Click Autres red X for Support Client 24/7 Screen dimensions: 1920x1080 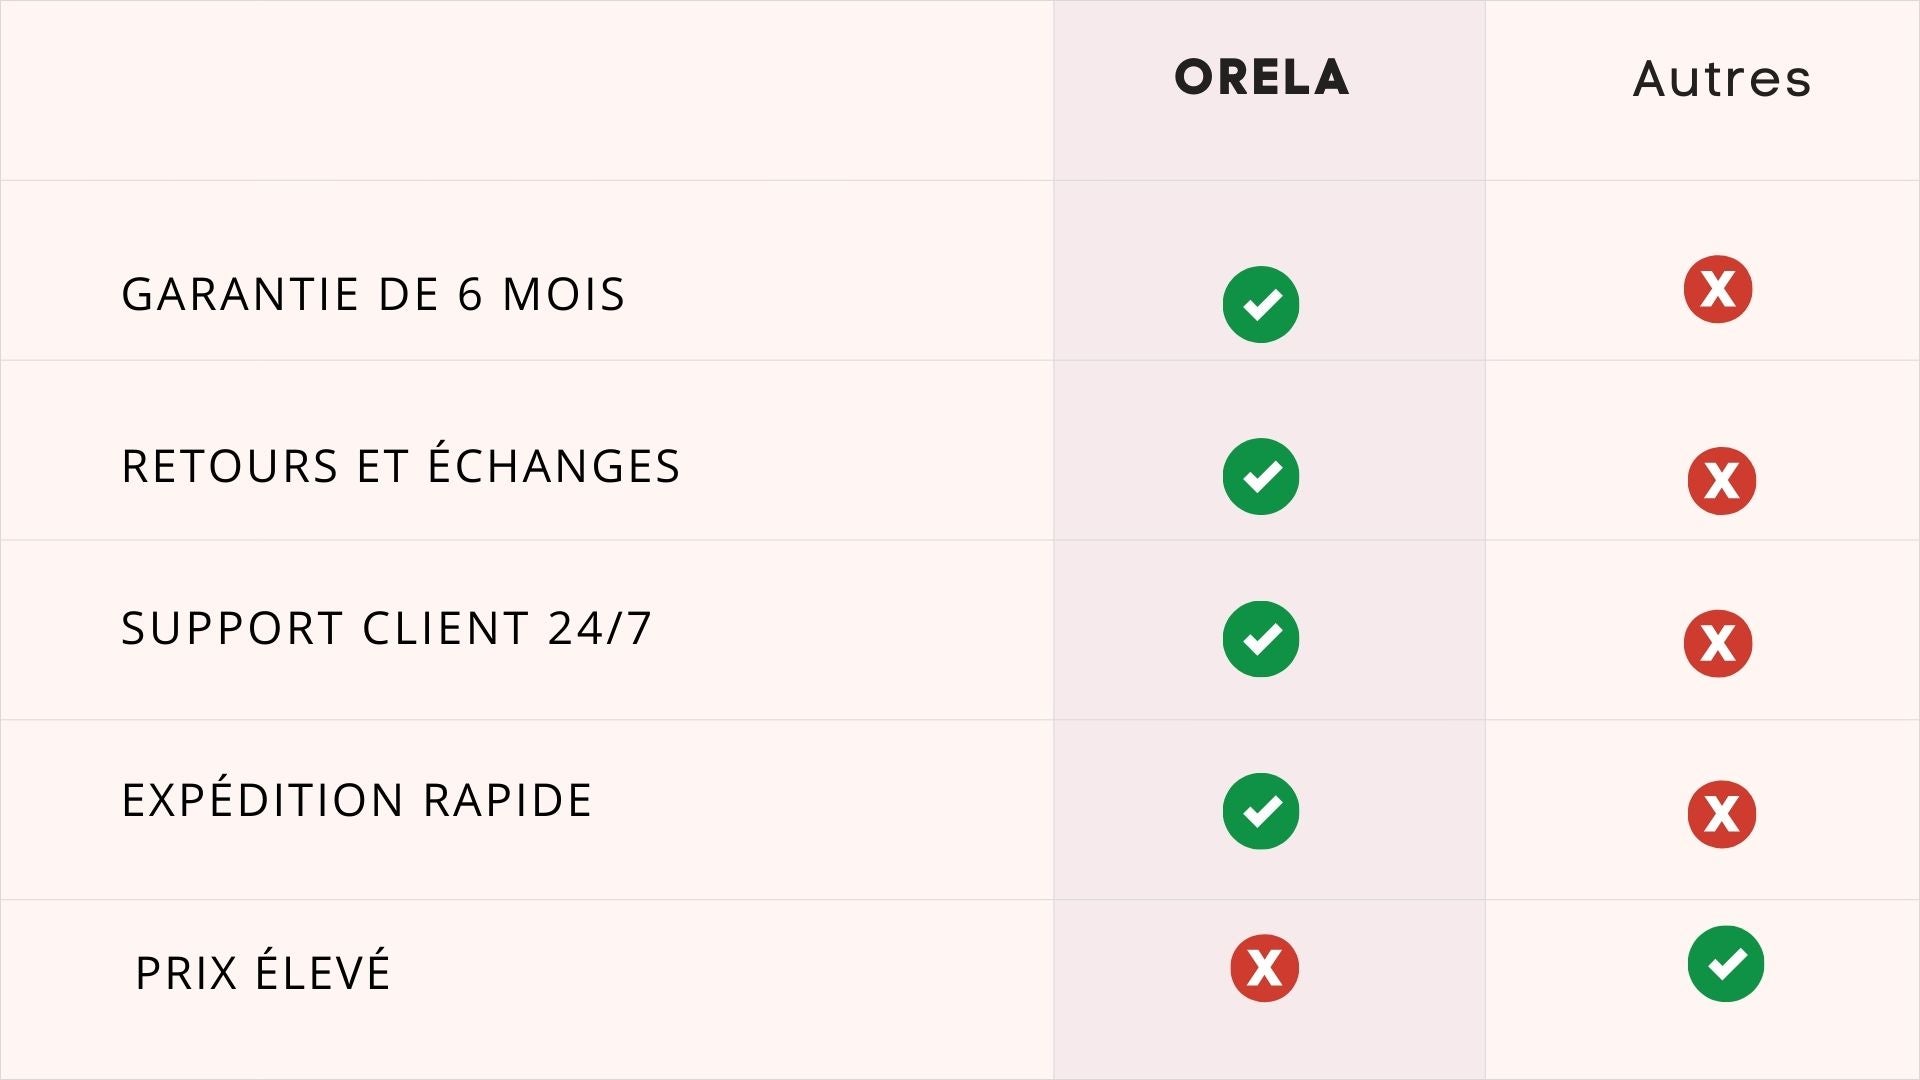[x=1717, y=643]
